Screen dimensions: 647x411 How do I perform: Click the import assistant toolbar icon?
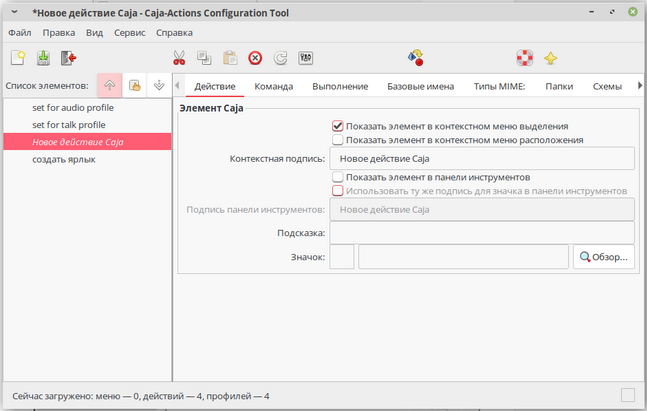[x=416, y=59]
